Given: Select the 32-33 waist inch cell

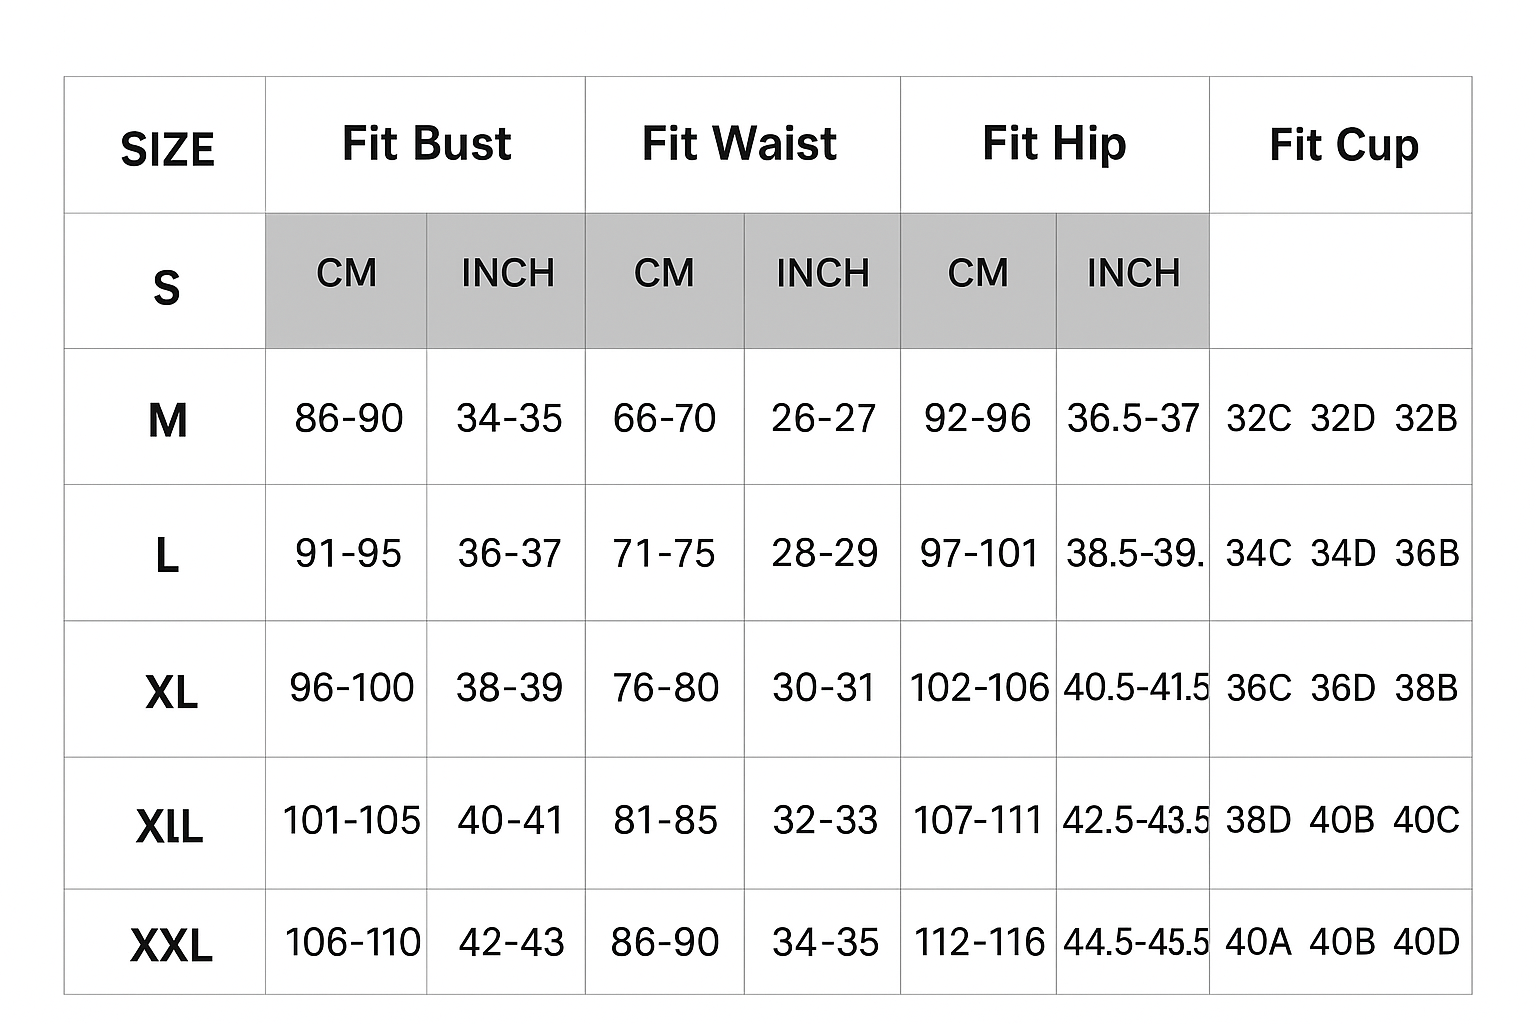Looking at the screenshot, I should point(823,823).
